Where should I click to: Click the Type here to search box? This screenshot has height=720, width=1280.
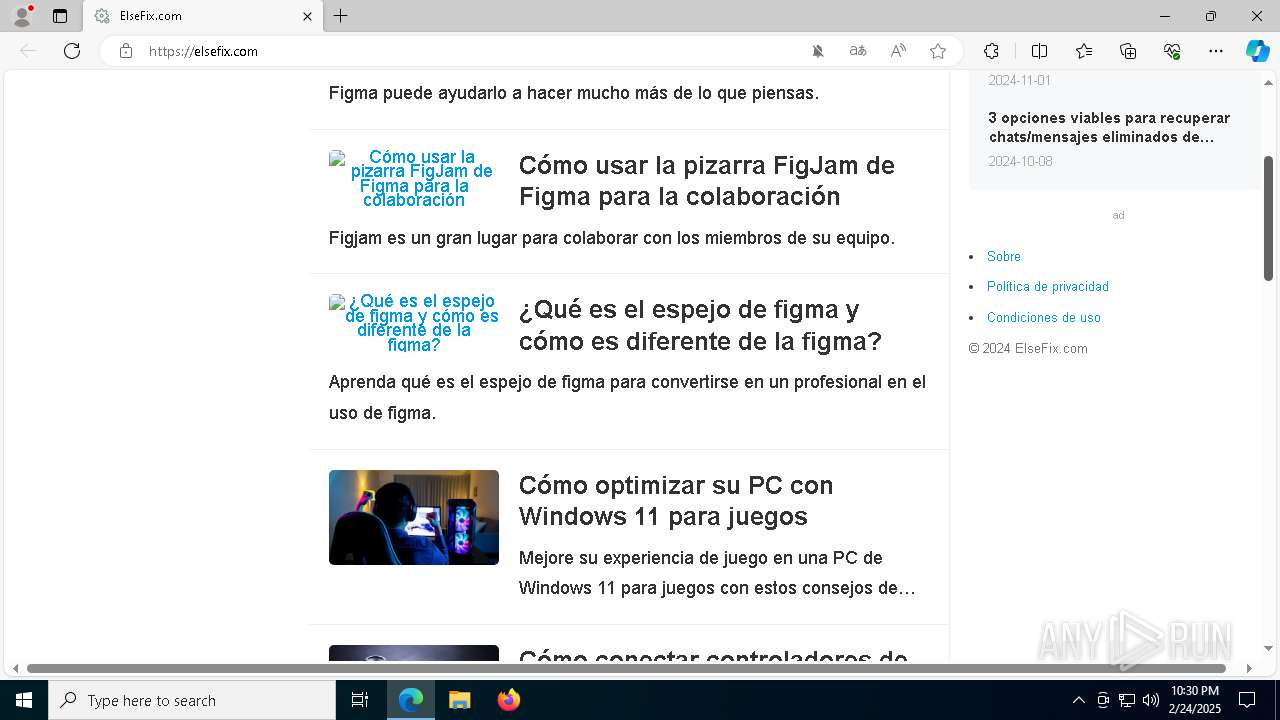click(192, 700)
